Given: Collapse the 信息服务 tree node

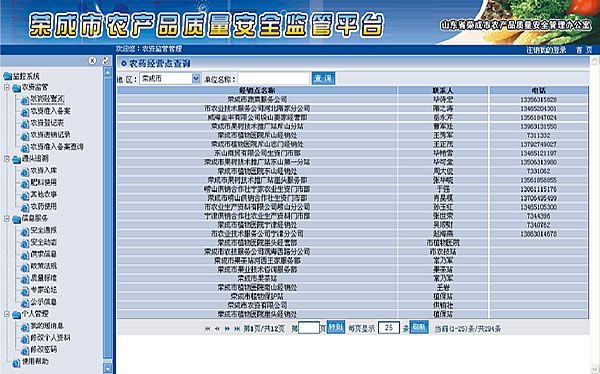Looking at the screenshot, I should point(7,219).
